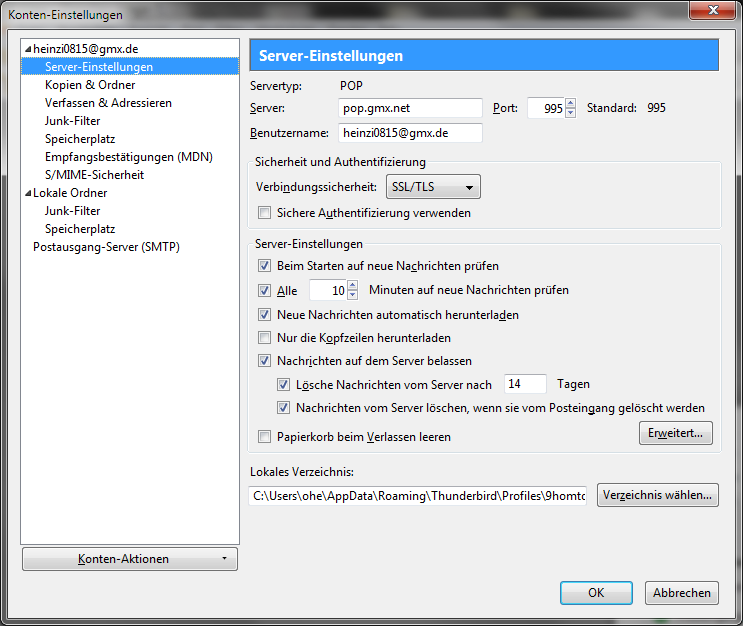This screenshot has width=743, height=626.
Task: Cancel with the Abbrechen button
Action: [x=682, y=593]
